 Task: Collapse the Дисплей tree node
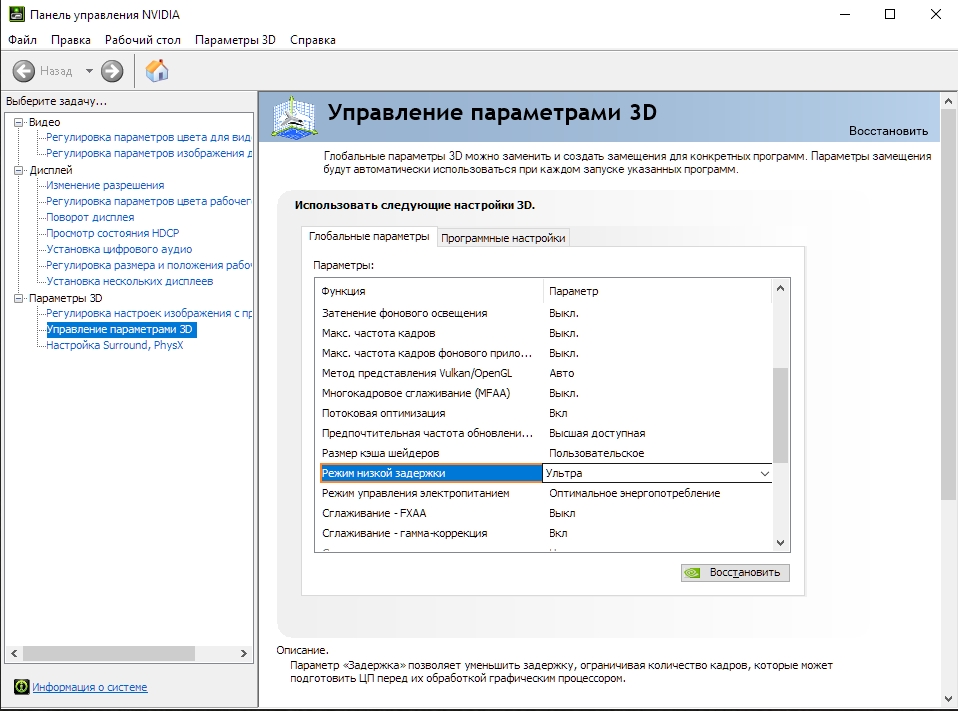pyautogui.click(x=19, y=170)
